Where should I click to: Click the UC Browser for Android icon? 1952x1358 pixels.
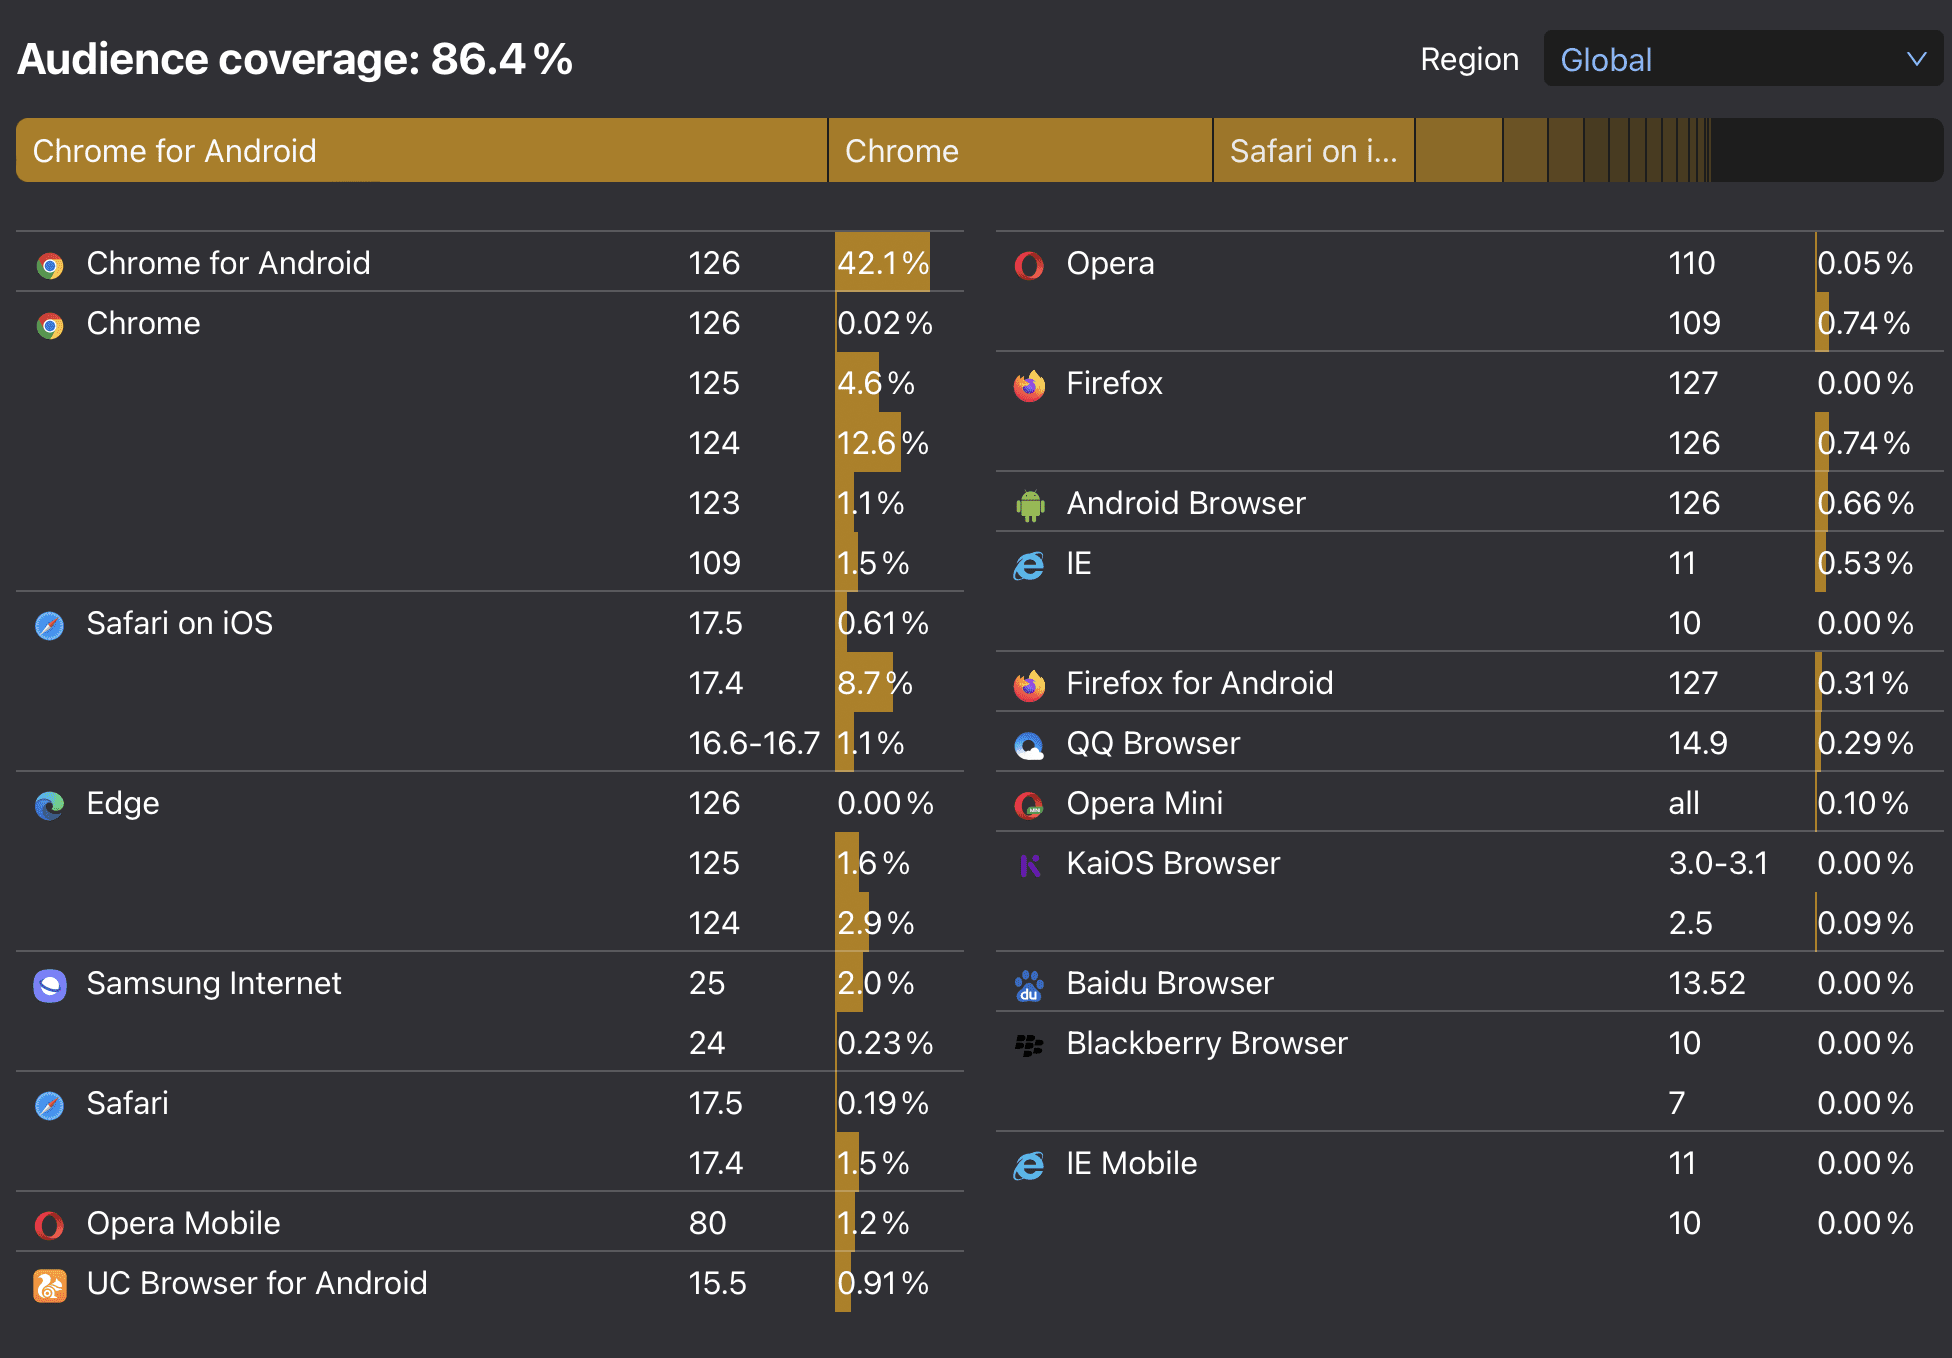click(x=50, y=1285)
